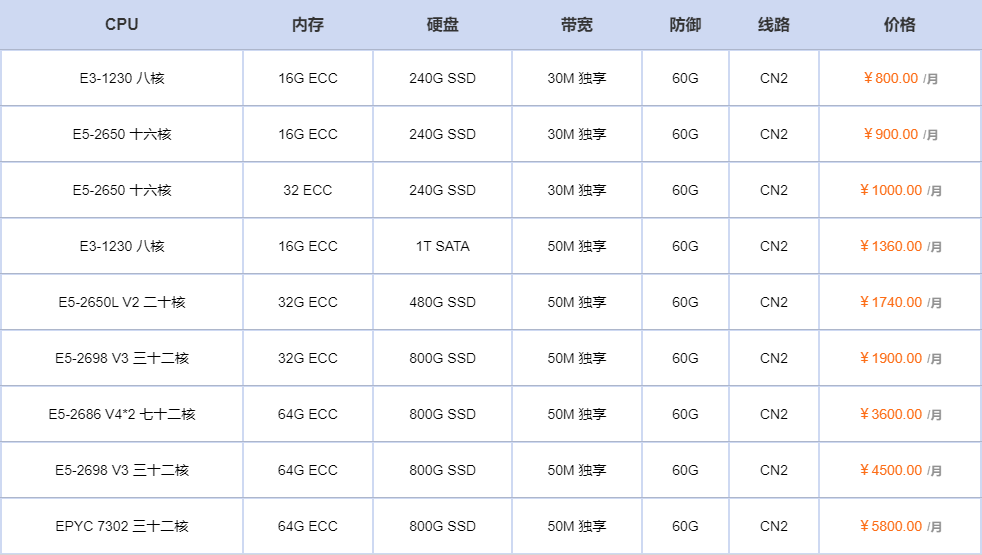Select the 1T SATA disk cell
This screenshot has height=555, width=982.
click(x=442, y=246)
